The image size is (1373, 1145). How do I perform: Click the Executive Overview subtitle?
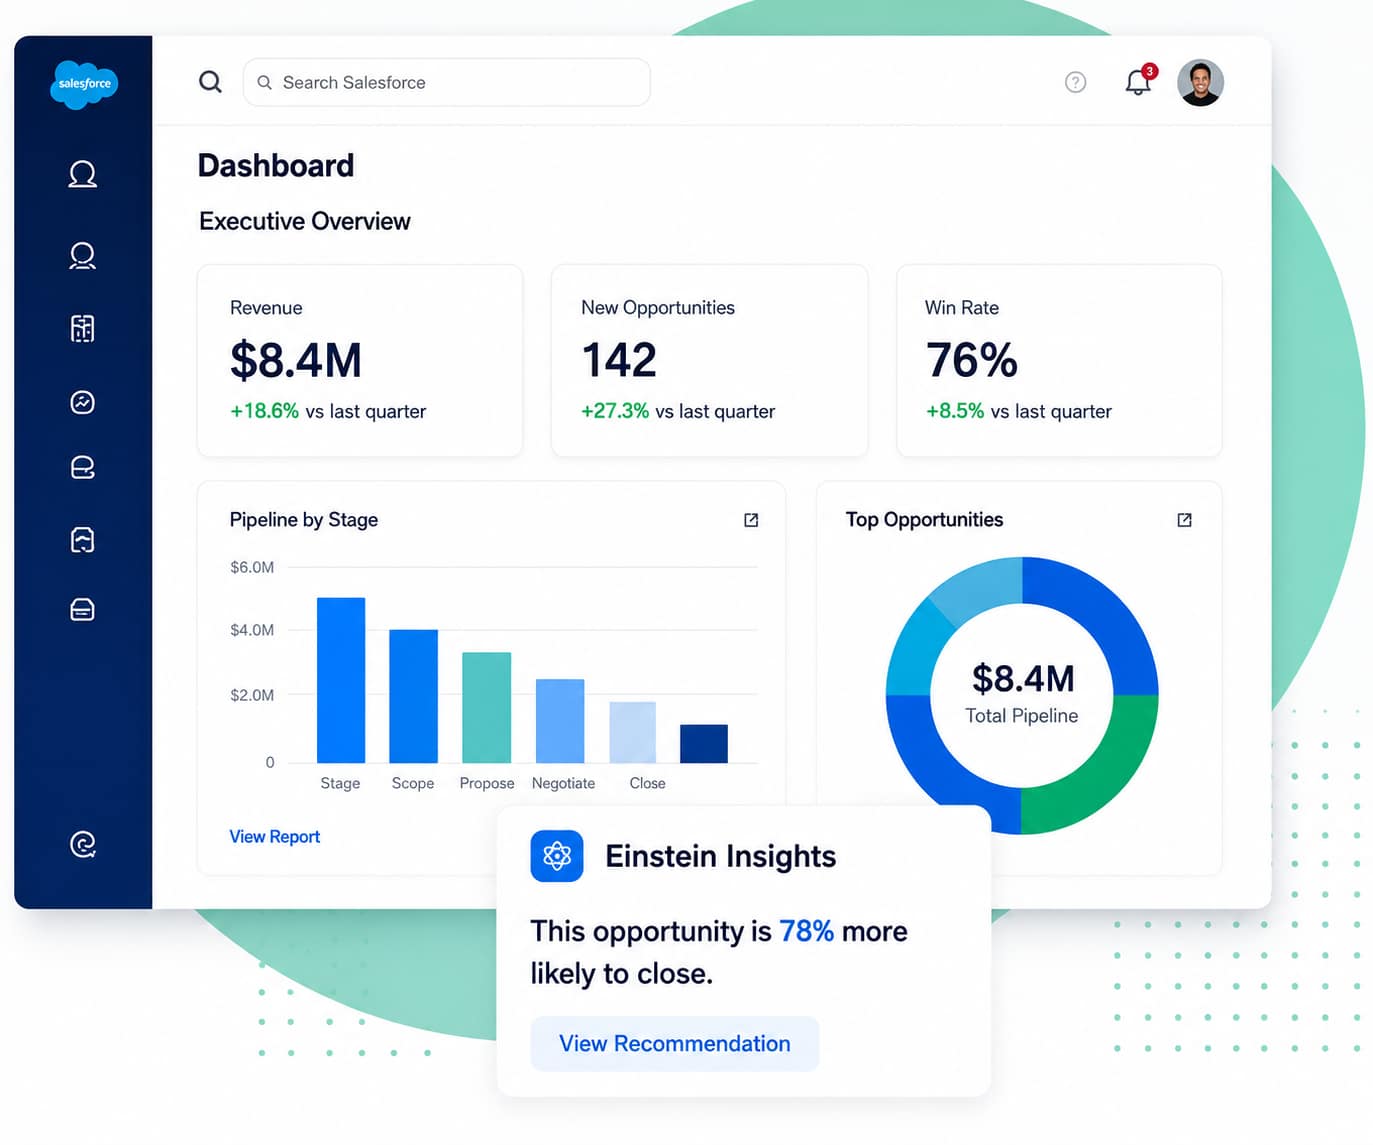point(305,221)
